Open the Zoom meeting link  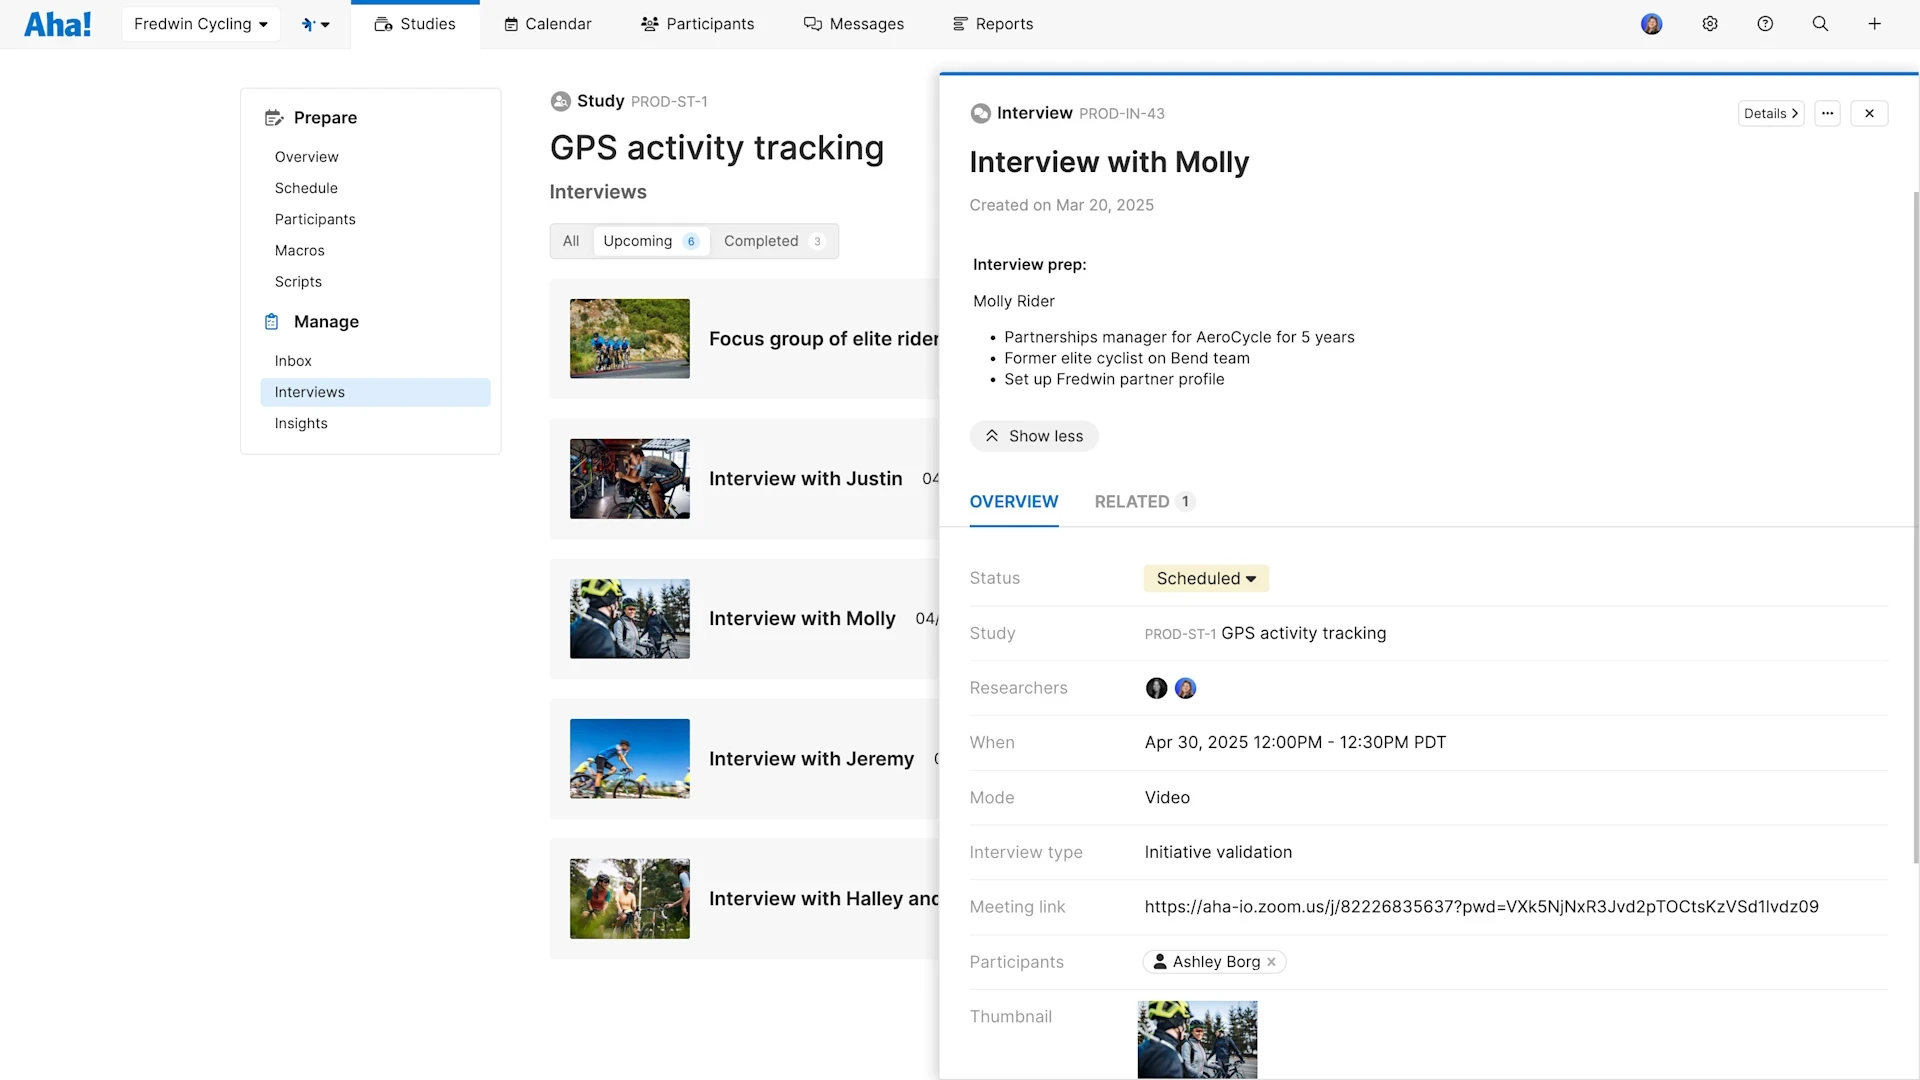(1481, 907)
